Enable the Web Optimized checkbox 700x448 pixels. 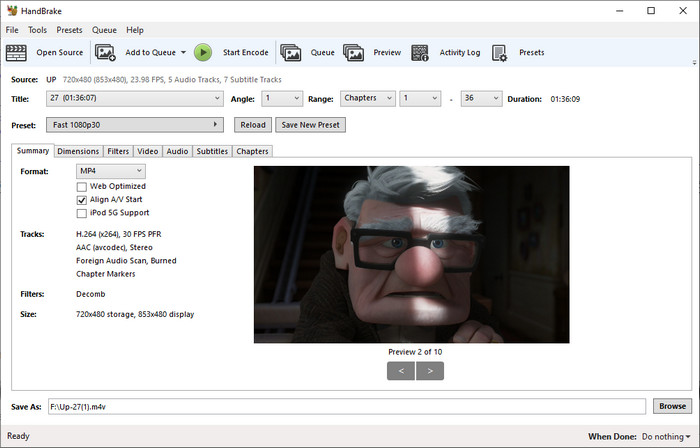coord(82,187)
